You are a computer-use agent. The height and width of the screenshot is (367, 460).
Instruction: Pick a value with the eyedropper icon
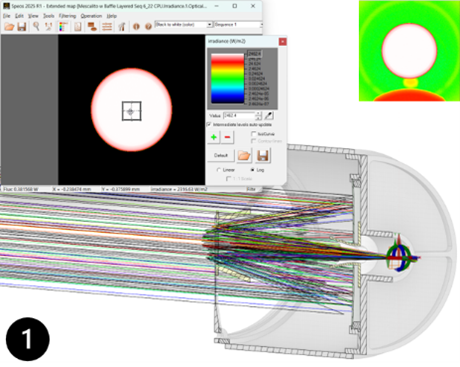(269, 116)
